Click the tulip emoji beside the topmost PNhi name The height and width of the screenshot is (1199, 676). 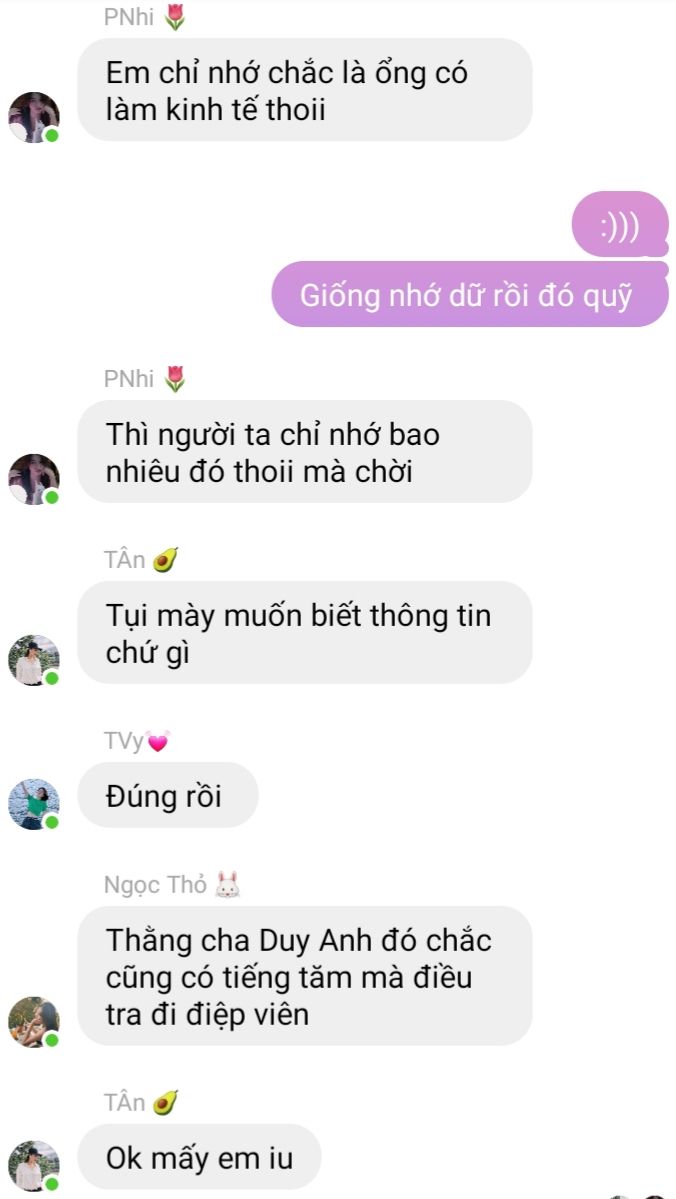point(175,17)
